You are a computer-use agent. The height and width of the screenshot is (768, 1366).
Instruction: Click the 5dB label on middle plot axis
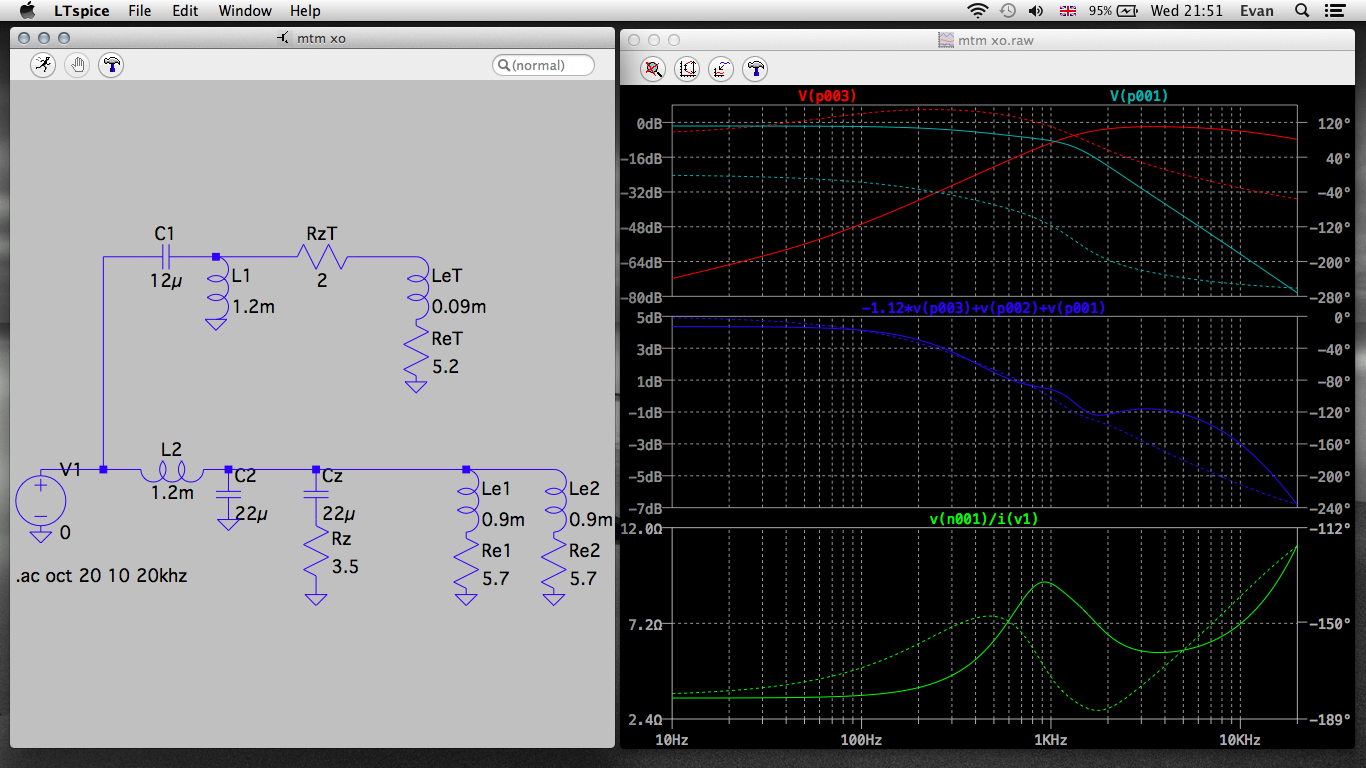tap(650, 318)
